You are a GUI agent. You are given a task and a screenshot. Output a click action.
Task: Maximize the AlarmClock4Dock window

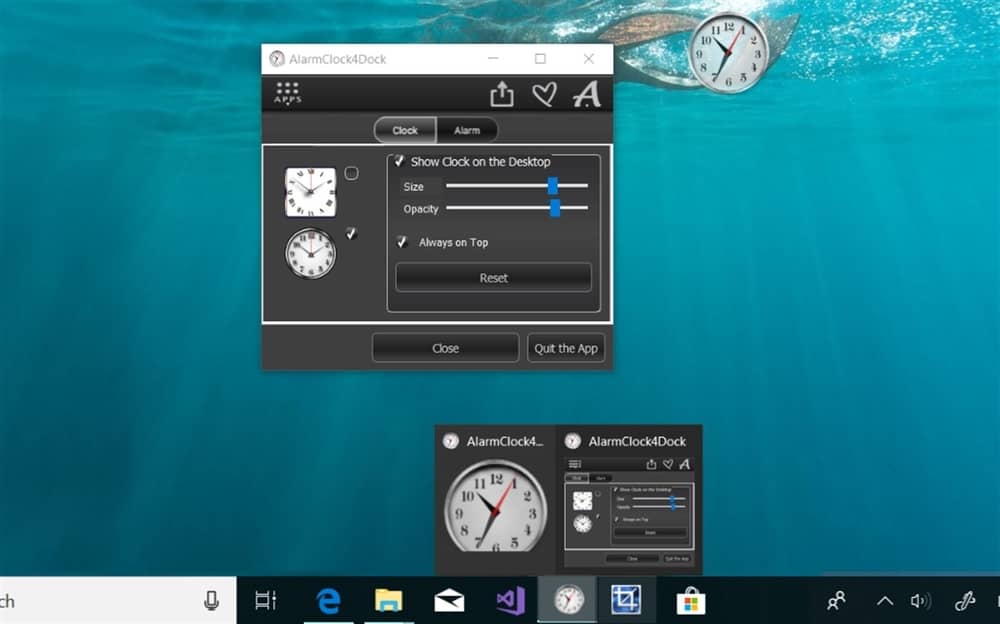[x=540, y=59]
